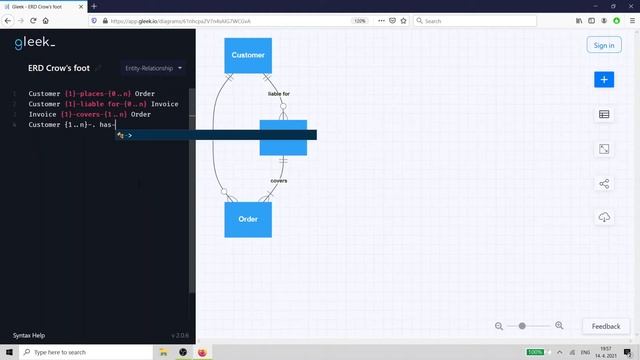Click the Pocket save icon

392,21
